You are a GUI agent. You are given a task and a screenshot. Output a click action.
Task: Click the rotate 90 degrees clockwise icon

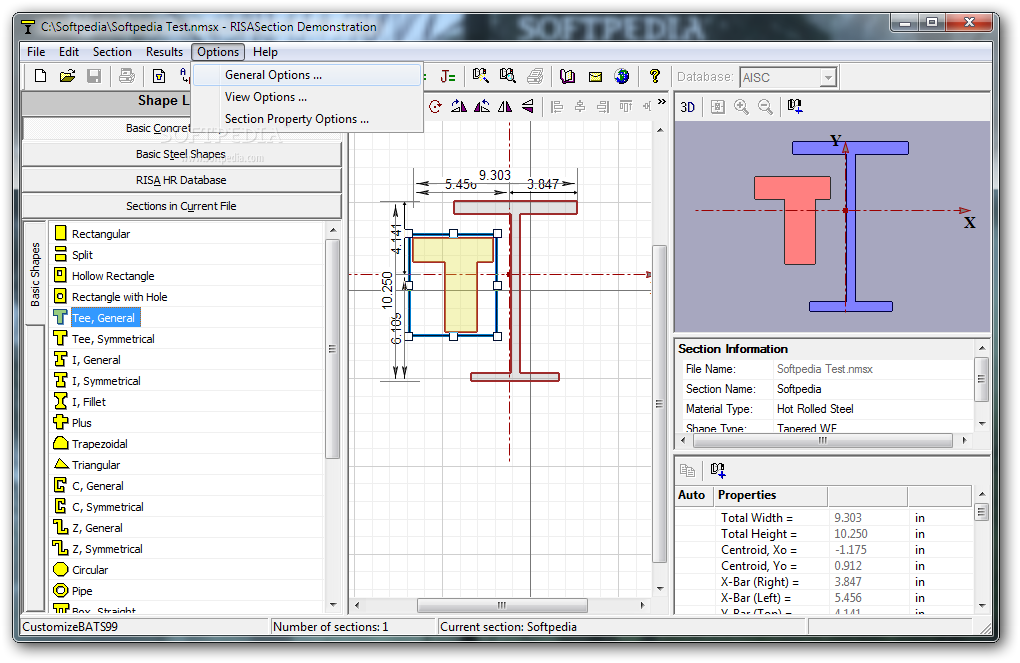[x=459, y=106]
